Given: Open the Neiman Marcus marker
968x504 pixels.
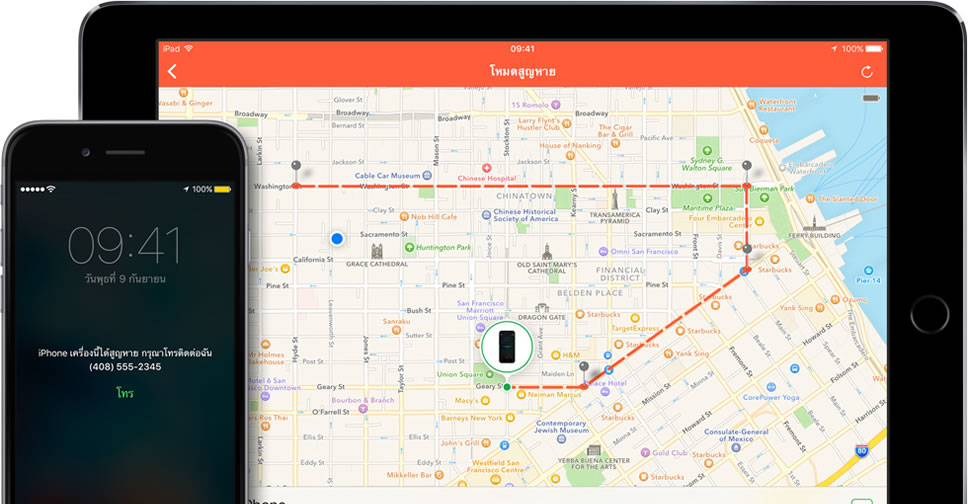Looking at the screenshot, I should [521, 394].
